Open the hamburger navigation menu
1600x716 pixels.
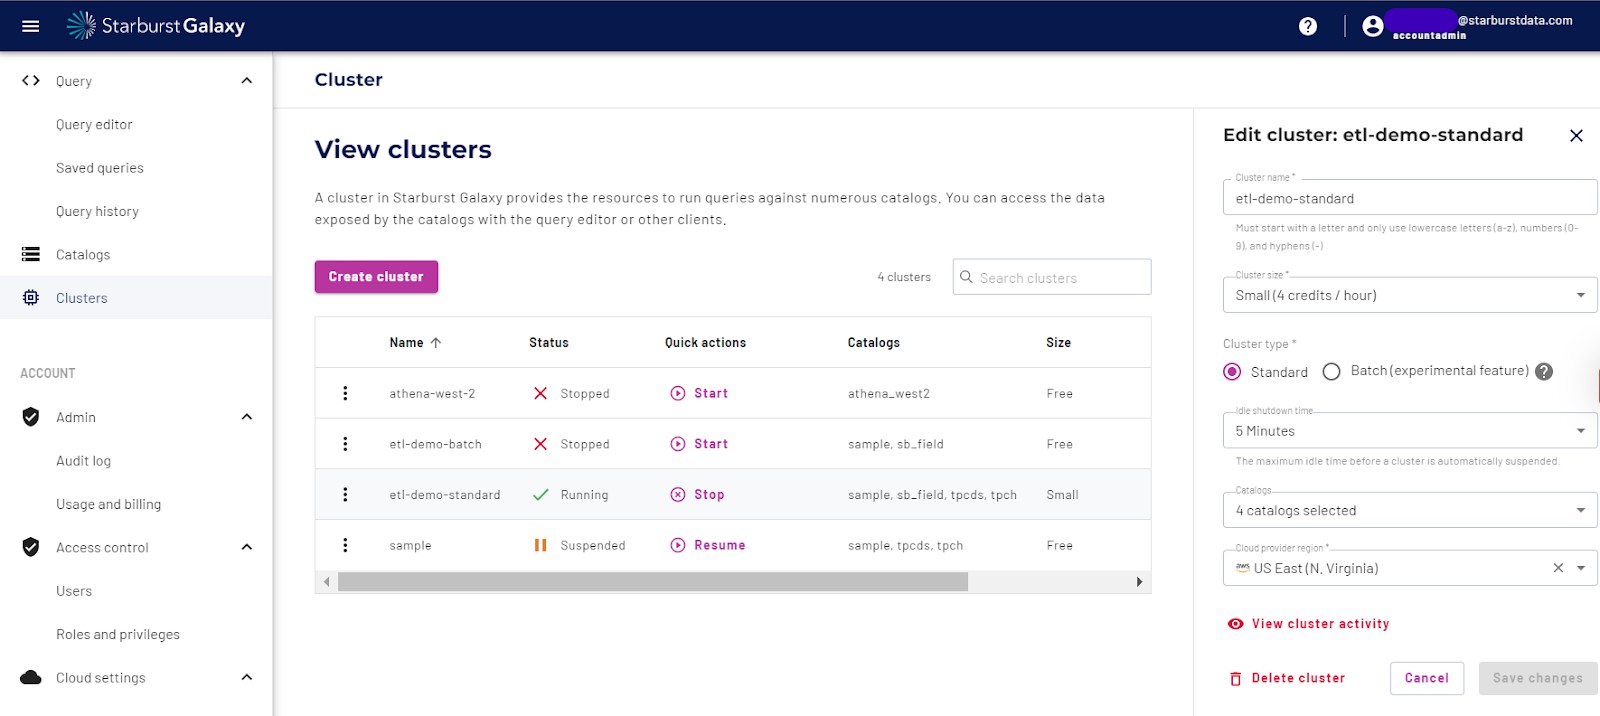[x=31, y=26]
